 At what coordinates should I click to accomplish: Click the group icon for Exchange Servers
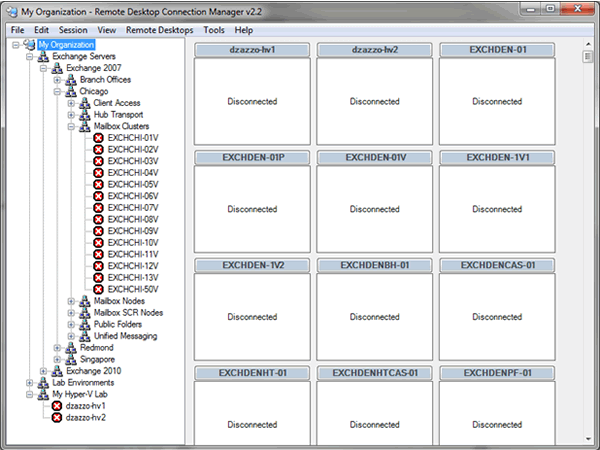tap(43, 57)
